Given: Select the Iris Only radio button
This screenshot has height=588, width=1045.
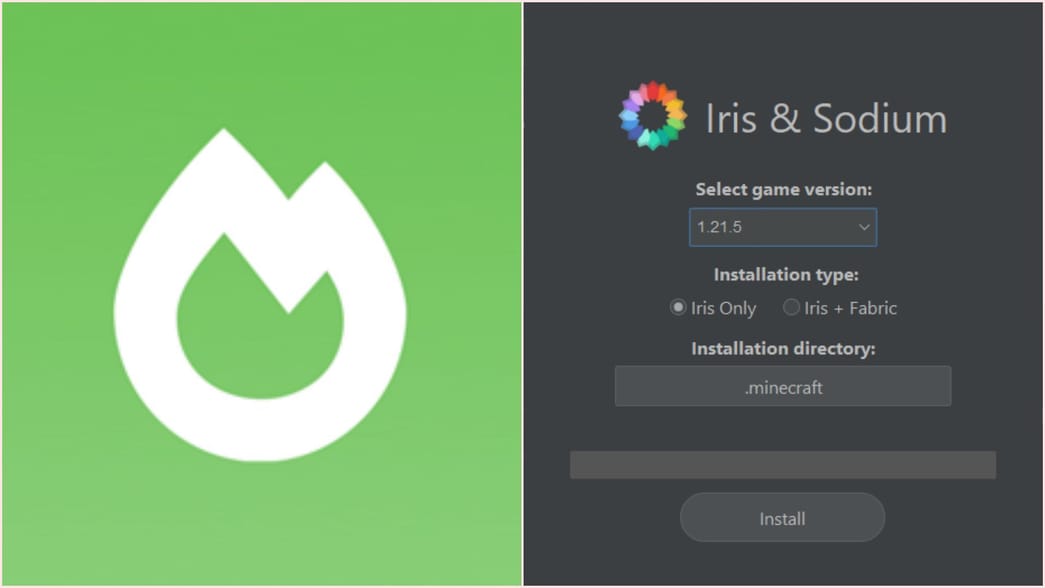Looking at the screenshot, I should pos(678,308).
